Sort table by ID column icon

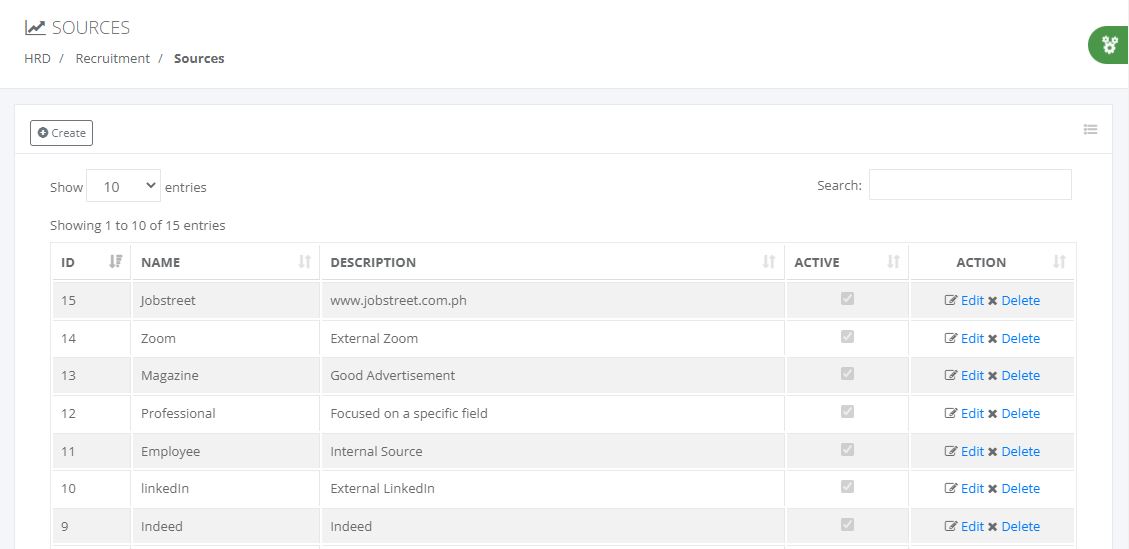(x=115, y=262)
